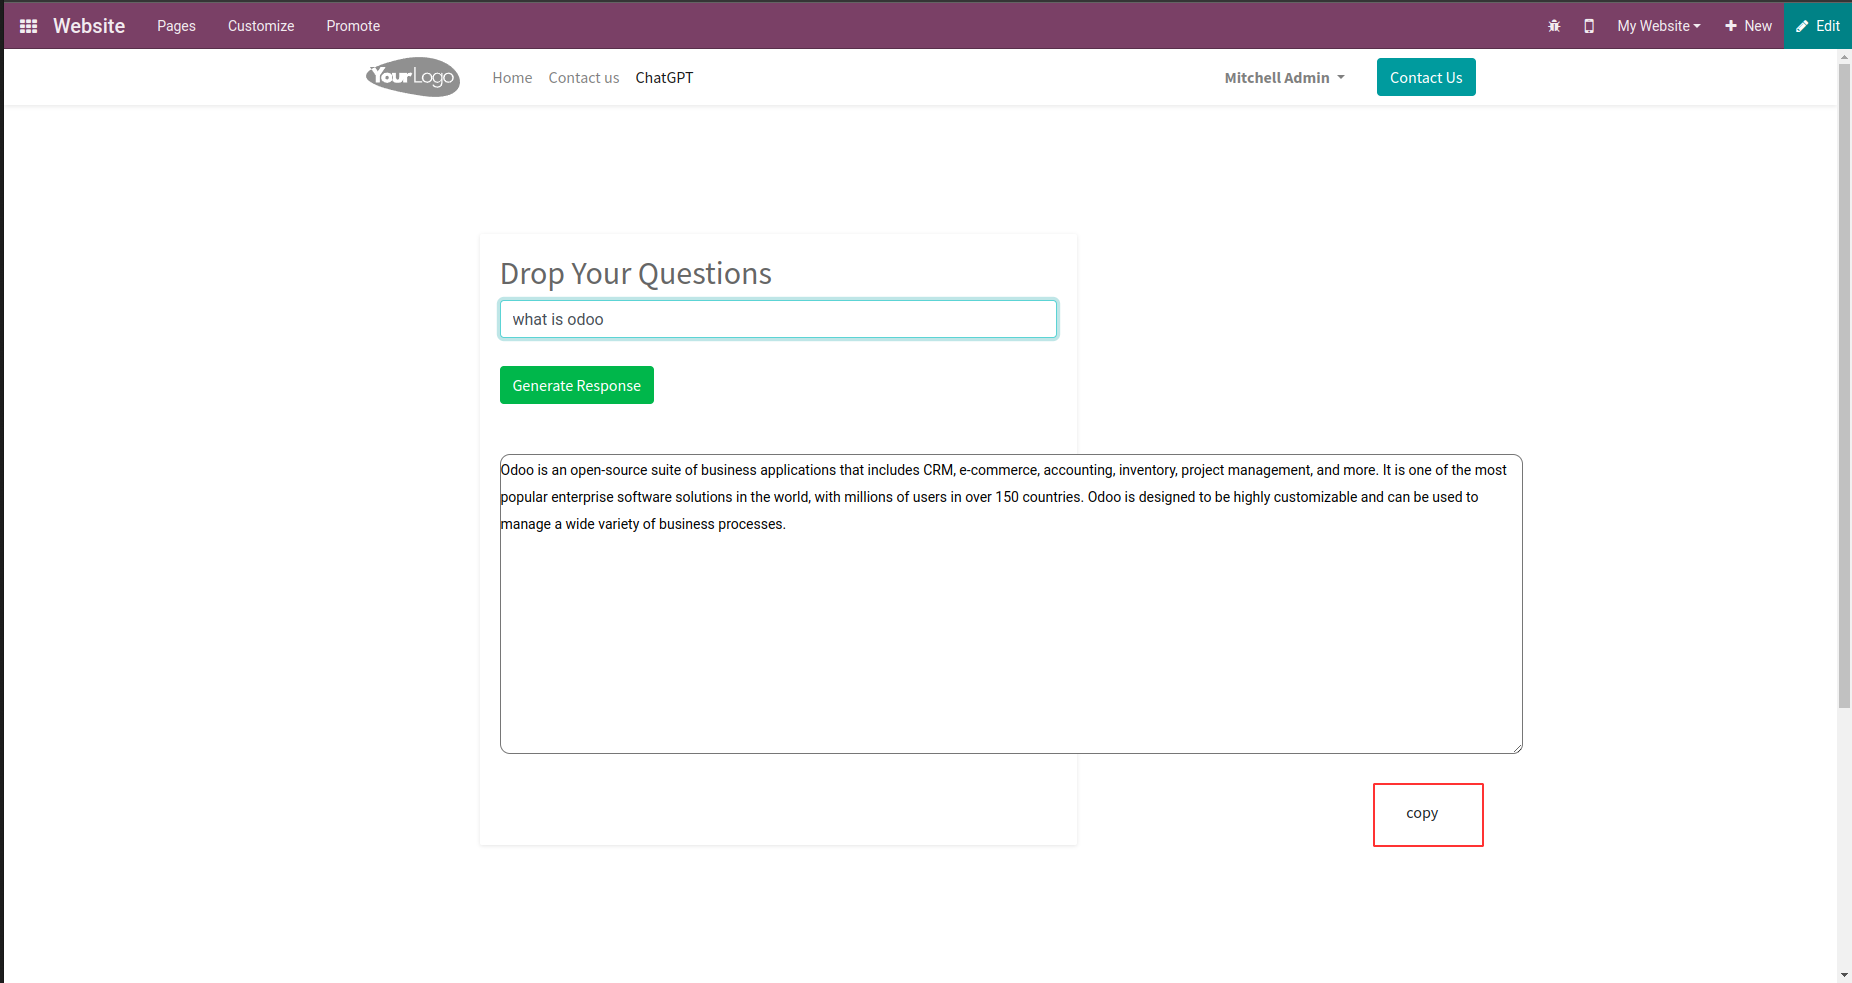Open the Contact us nav link

[x=584, y=78]
